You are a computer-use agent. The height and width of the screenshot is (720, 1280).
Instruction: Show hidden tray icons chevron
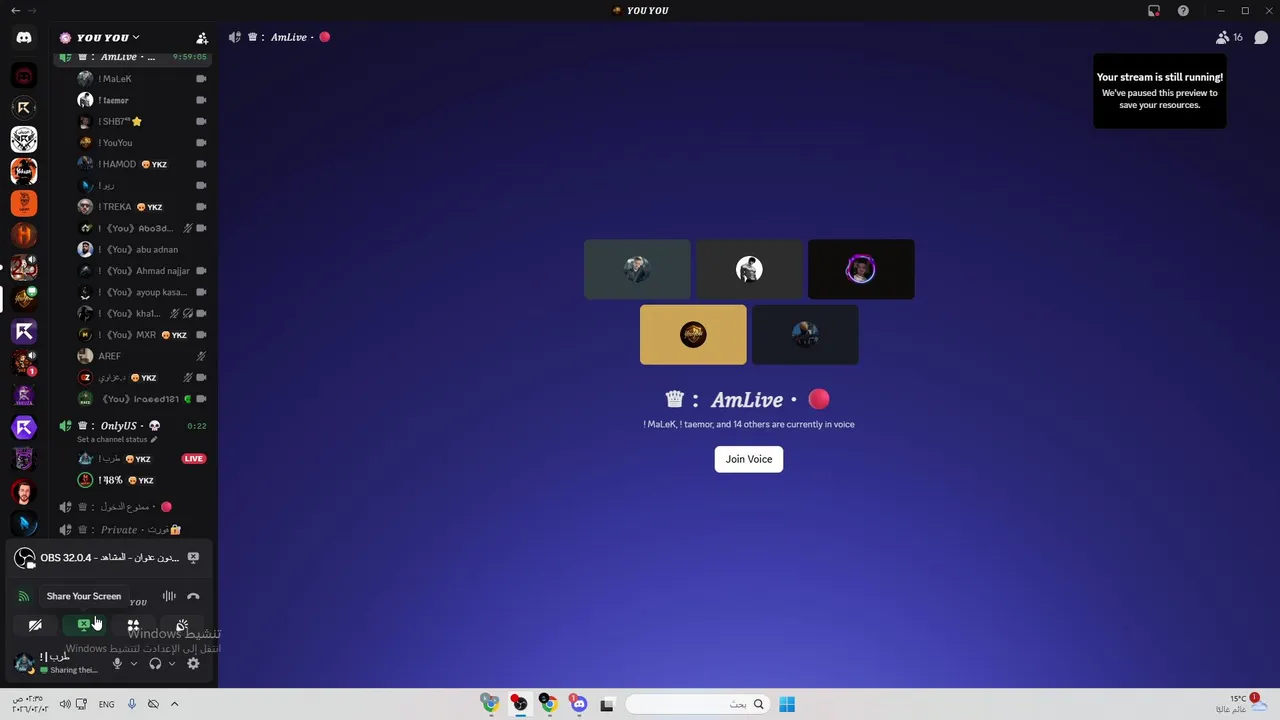click(x=174, y=704)
